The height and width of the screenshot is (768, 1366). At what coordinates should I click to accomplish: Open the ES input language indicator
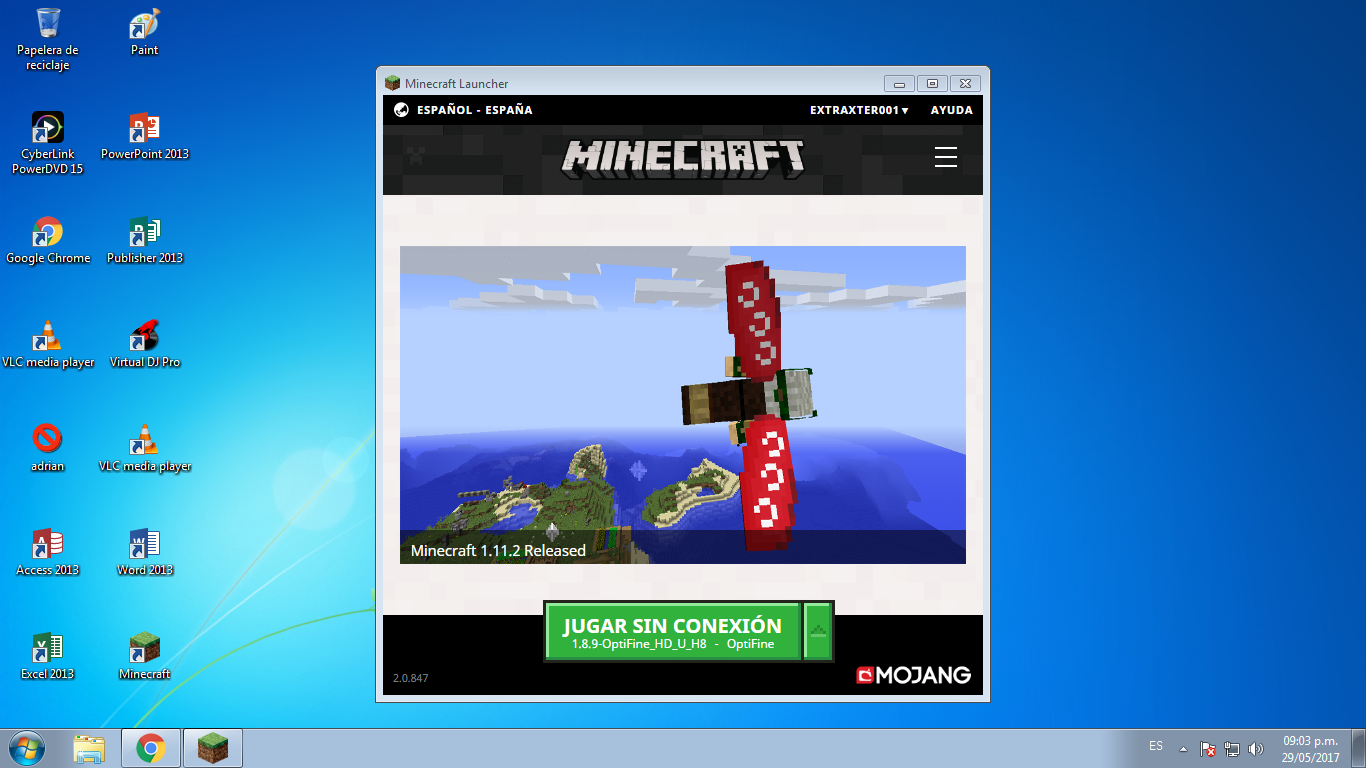[x=1156, y=747]
